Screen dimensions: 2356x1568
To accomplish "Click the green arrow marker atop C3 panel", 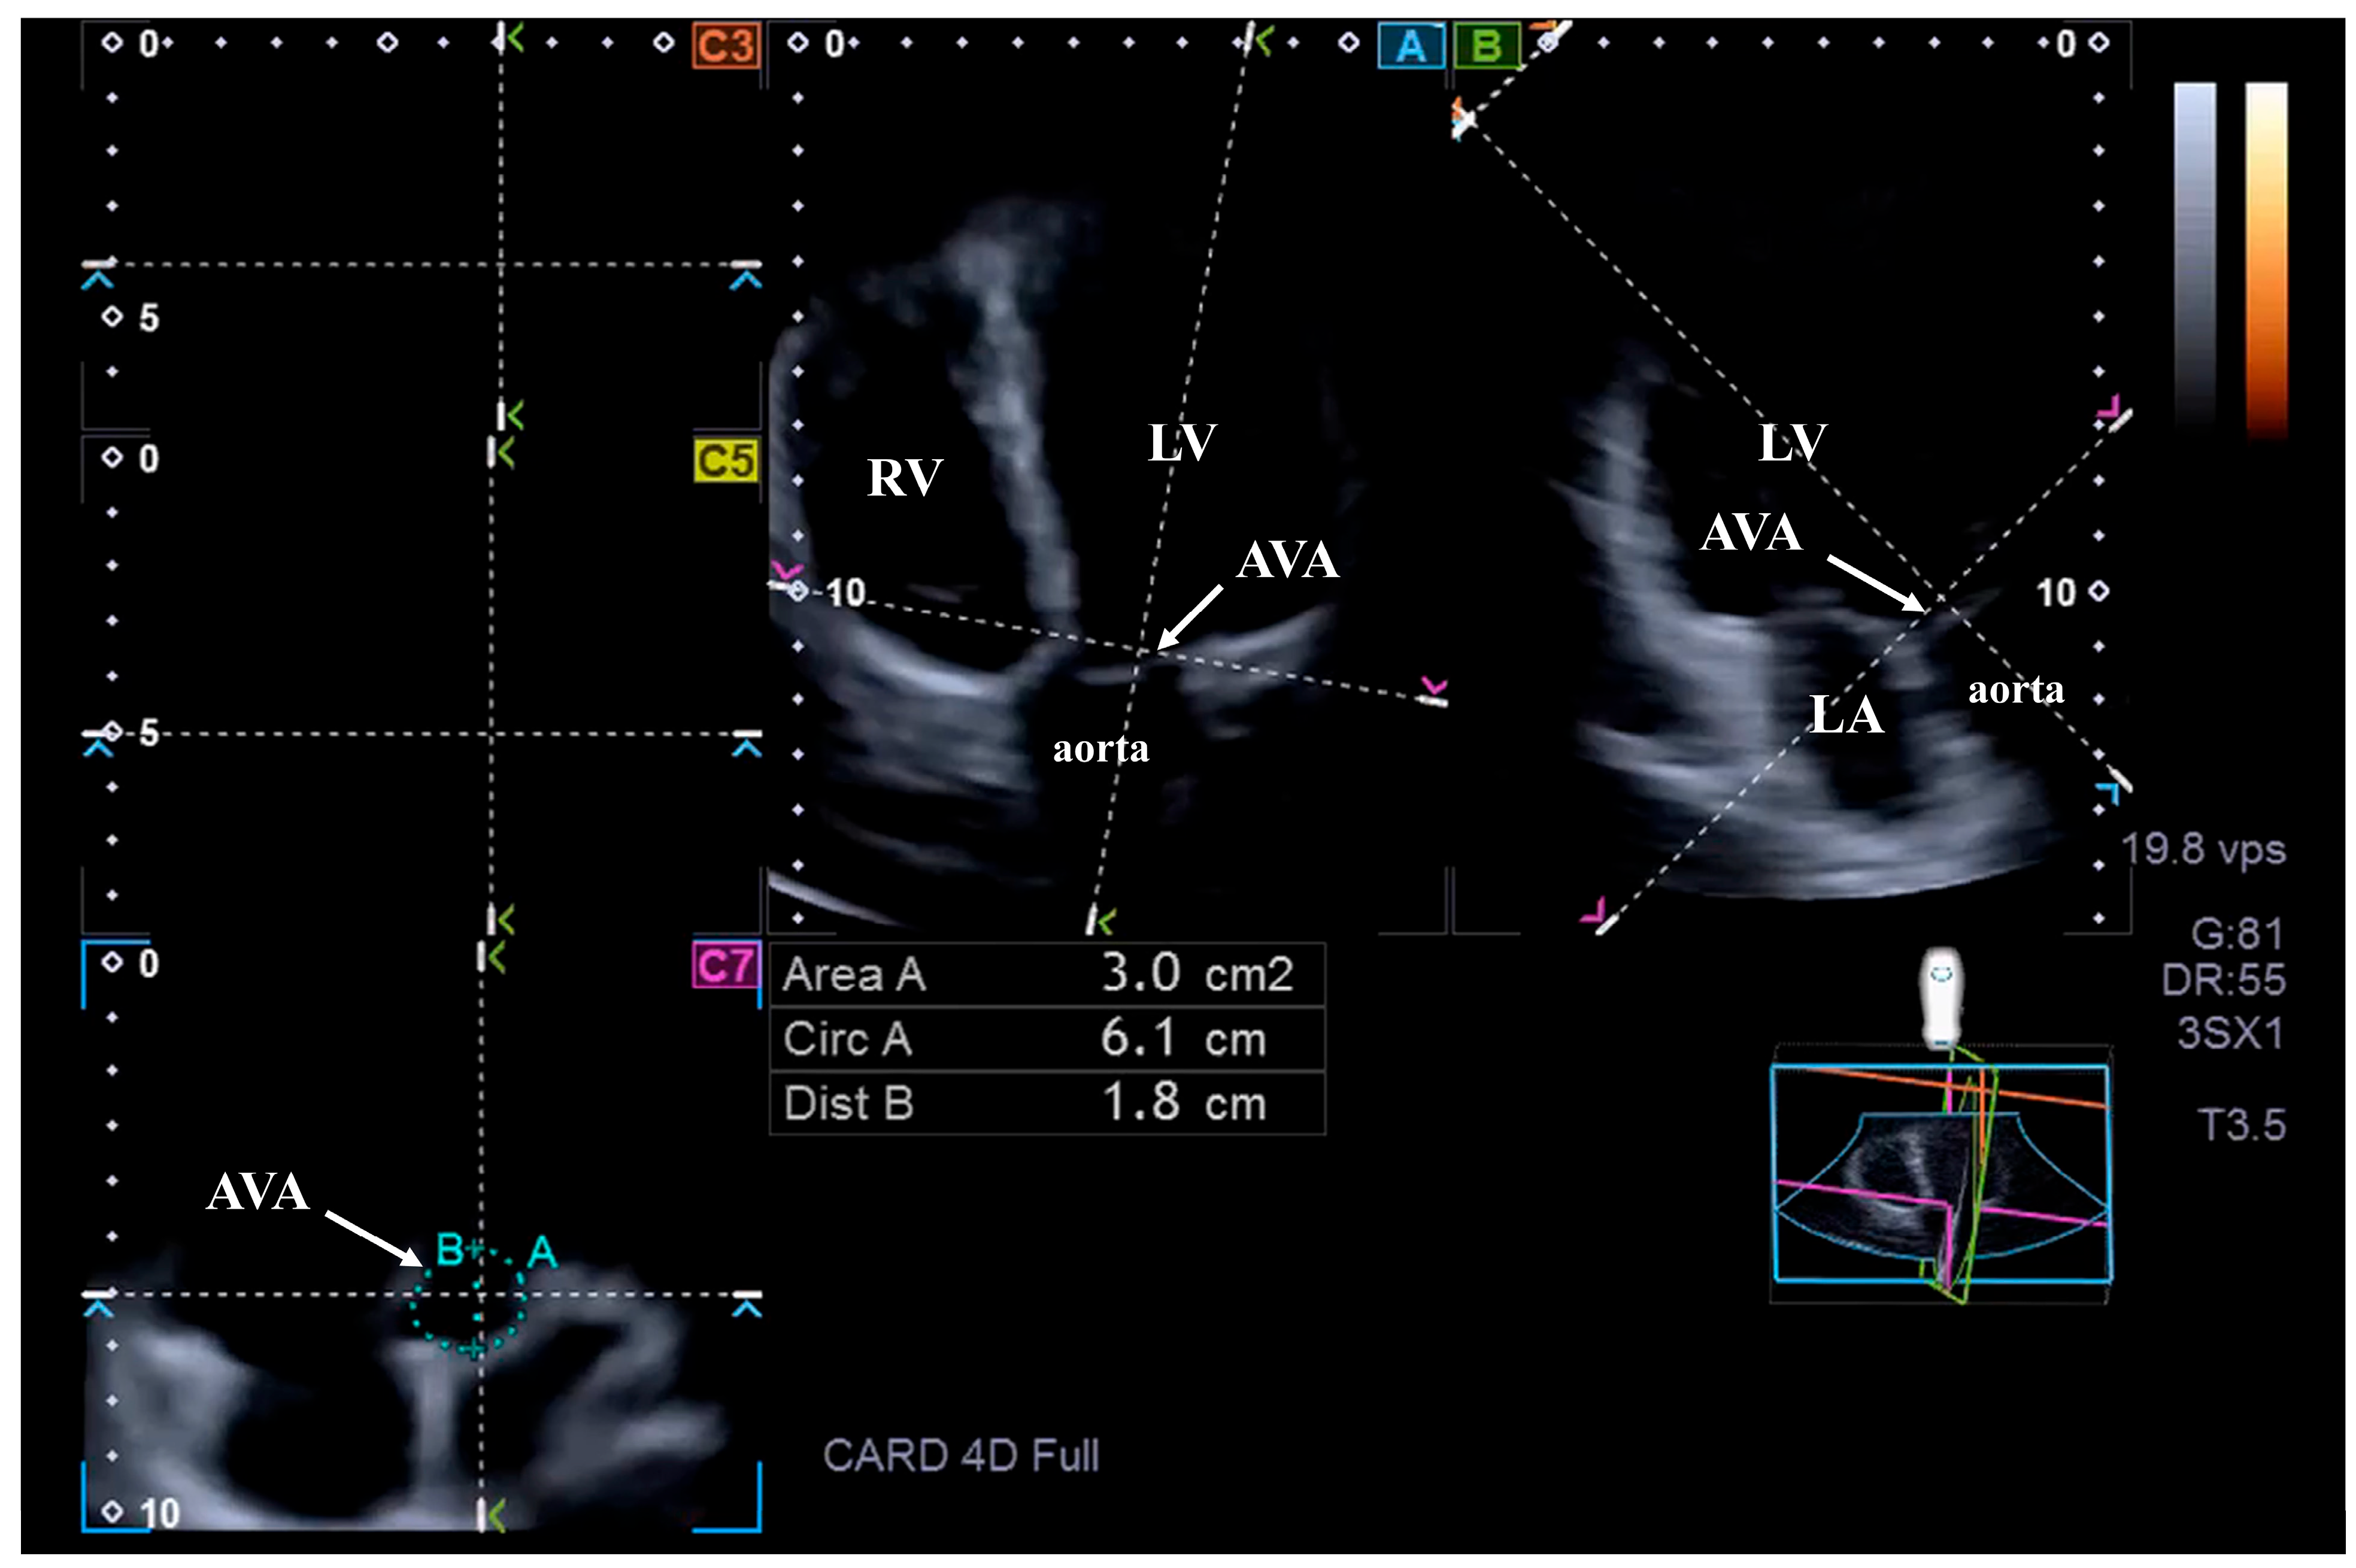I will [514, 39].
